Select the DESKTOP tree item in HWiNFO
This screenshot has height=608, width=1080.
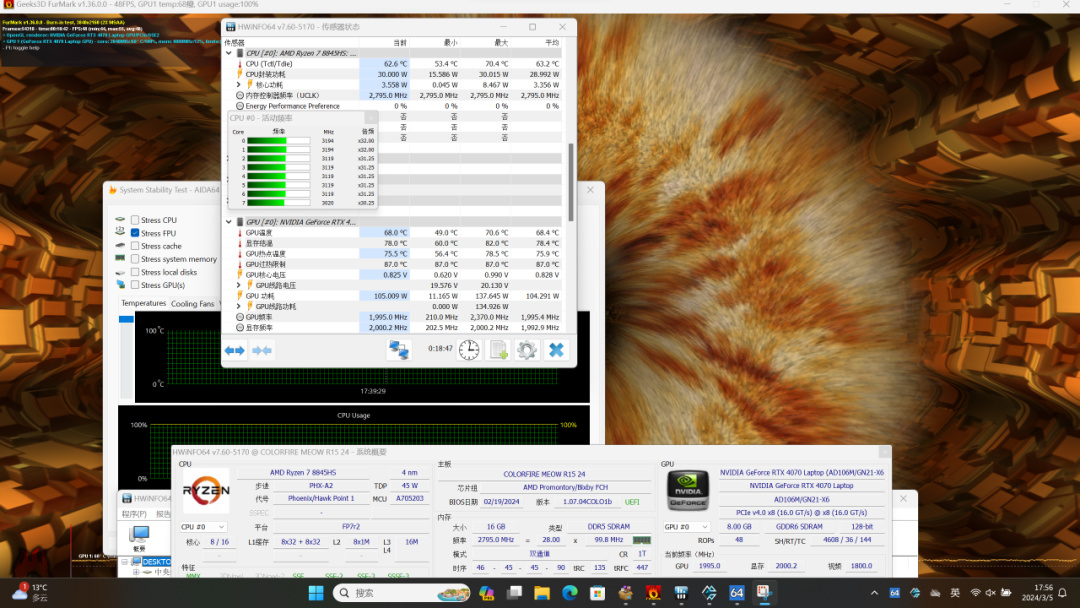click(x=155, y=562)
